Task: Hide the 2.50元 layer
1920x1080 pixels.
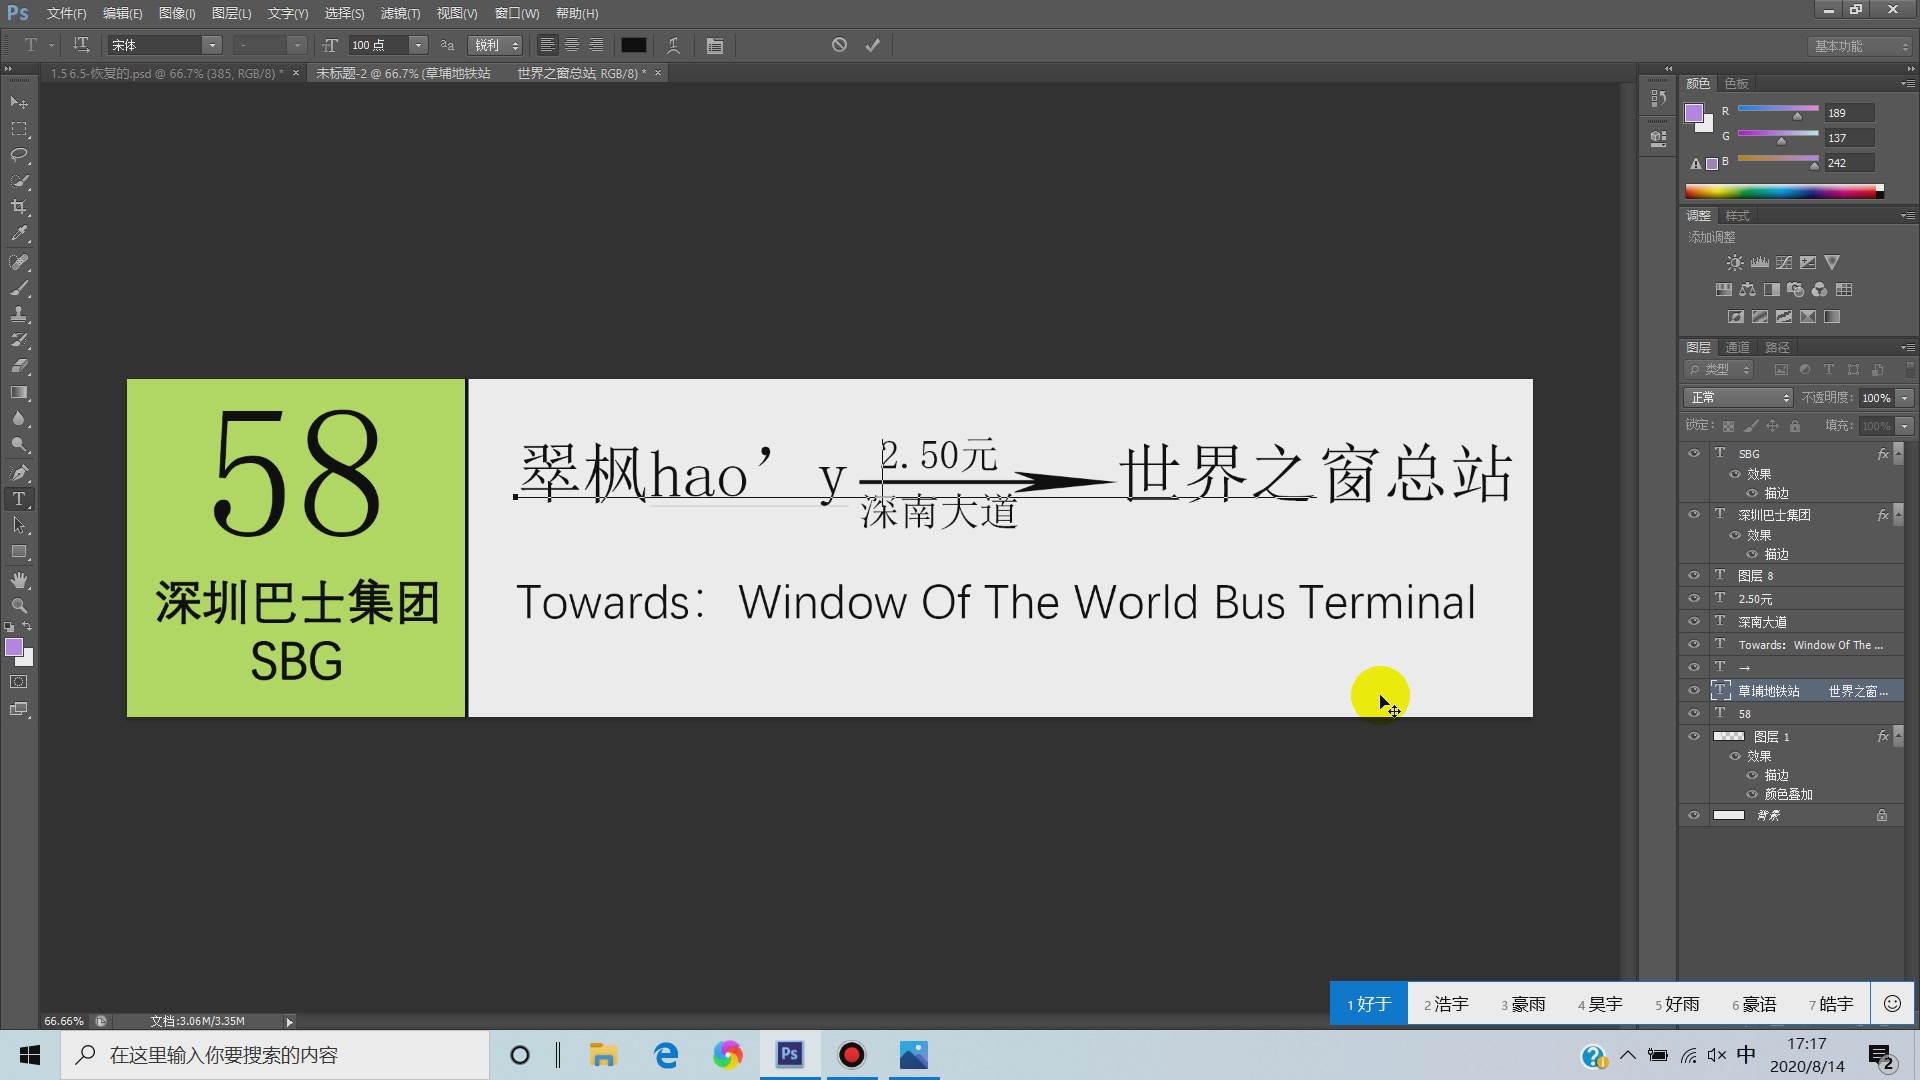Action: point(1694,599)
